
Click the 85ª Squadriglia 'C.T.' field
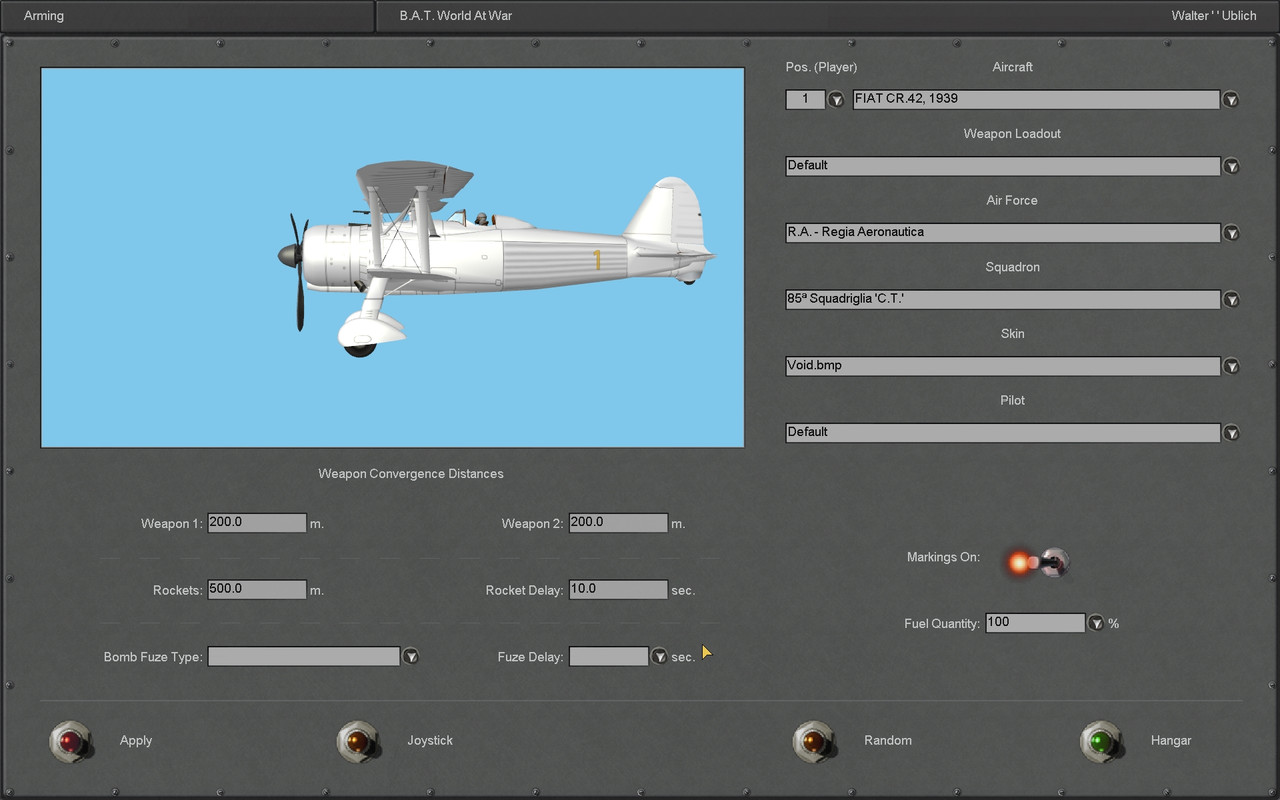(x=1003, y=299)
